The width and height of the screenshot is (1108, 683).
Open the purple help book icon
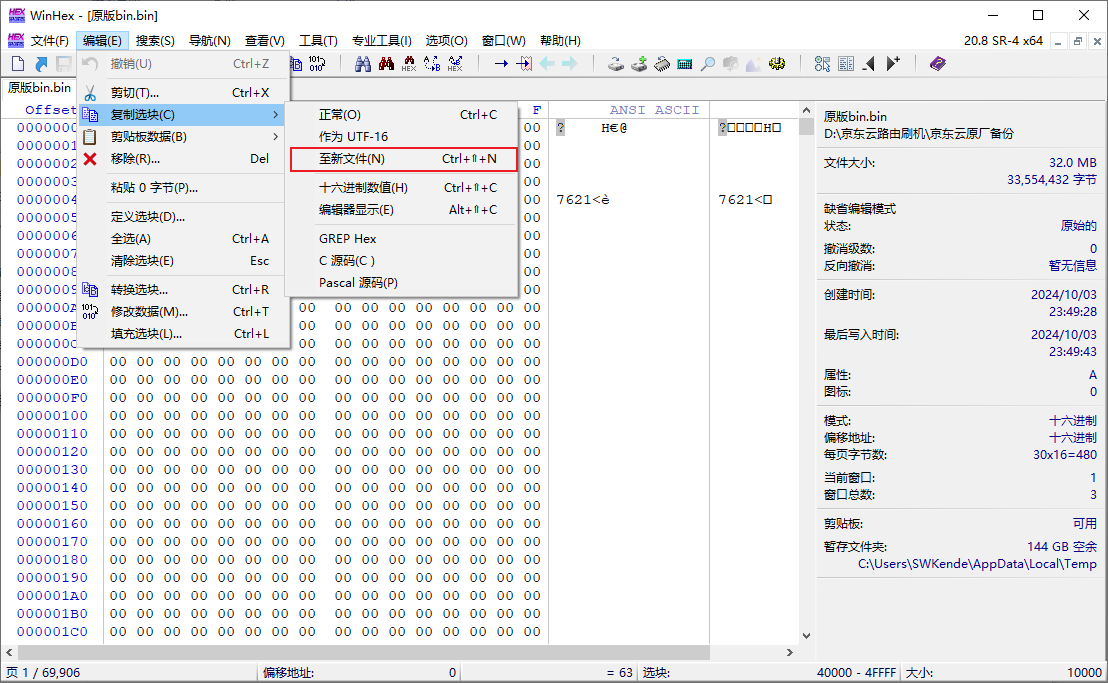[x=937, y=64]
